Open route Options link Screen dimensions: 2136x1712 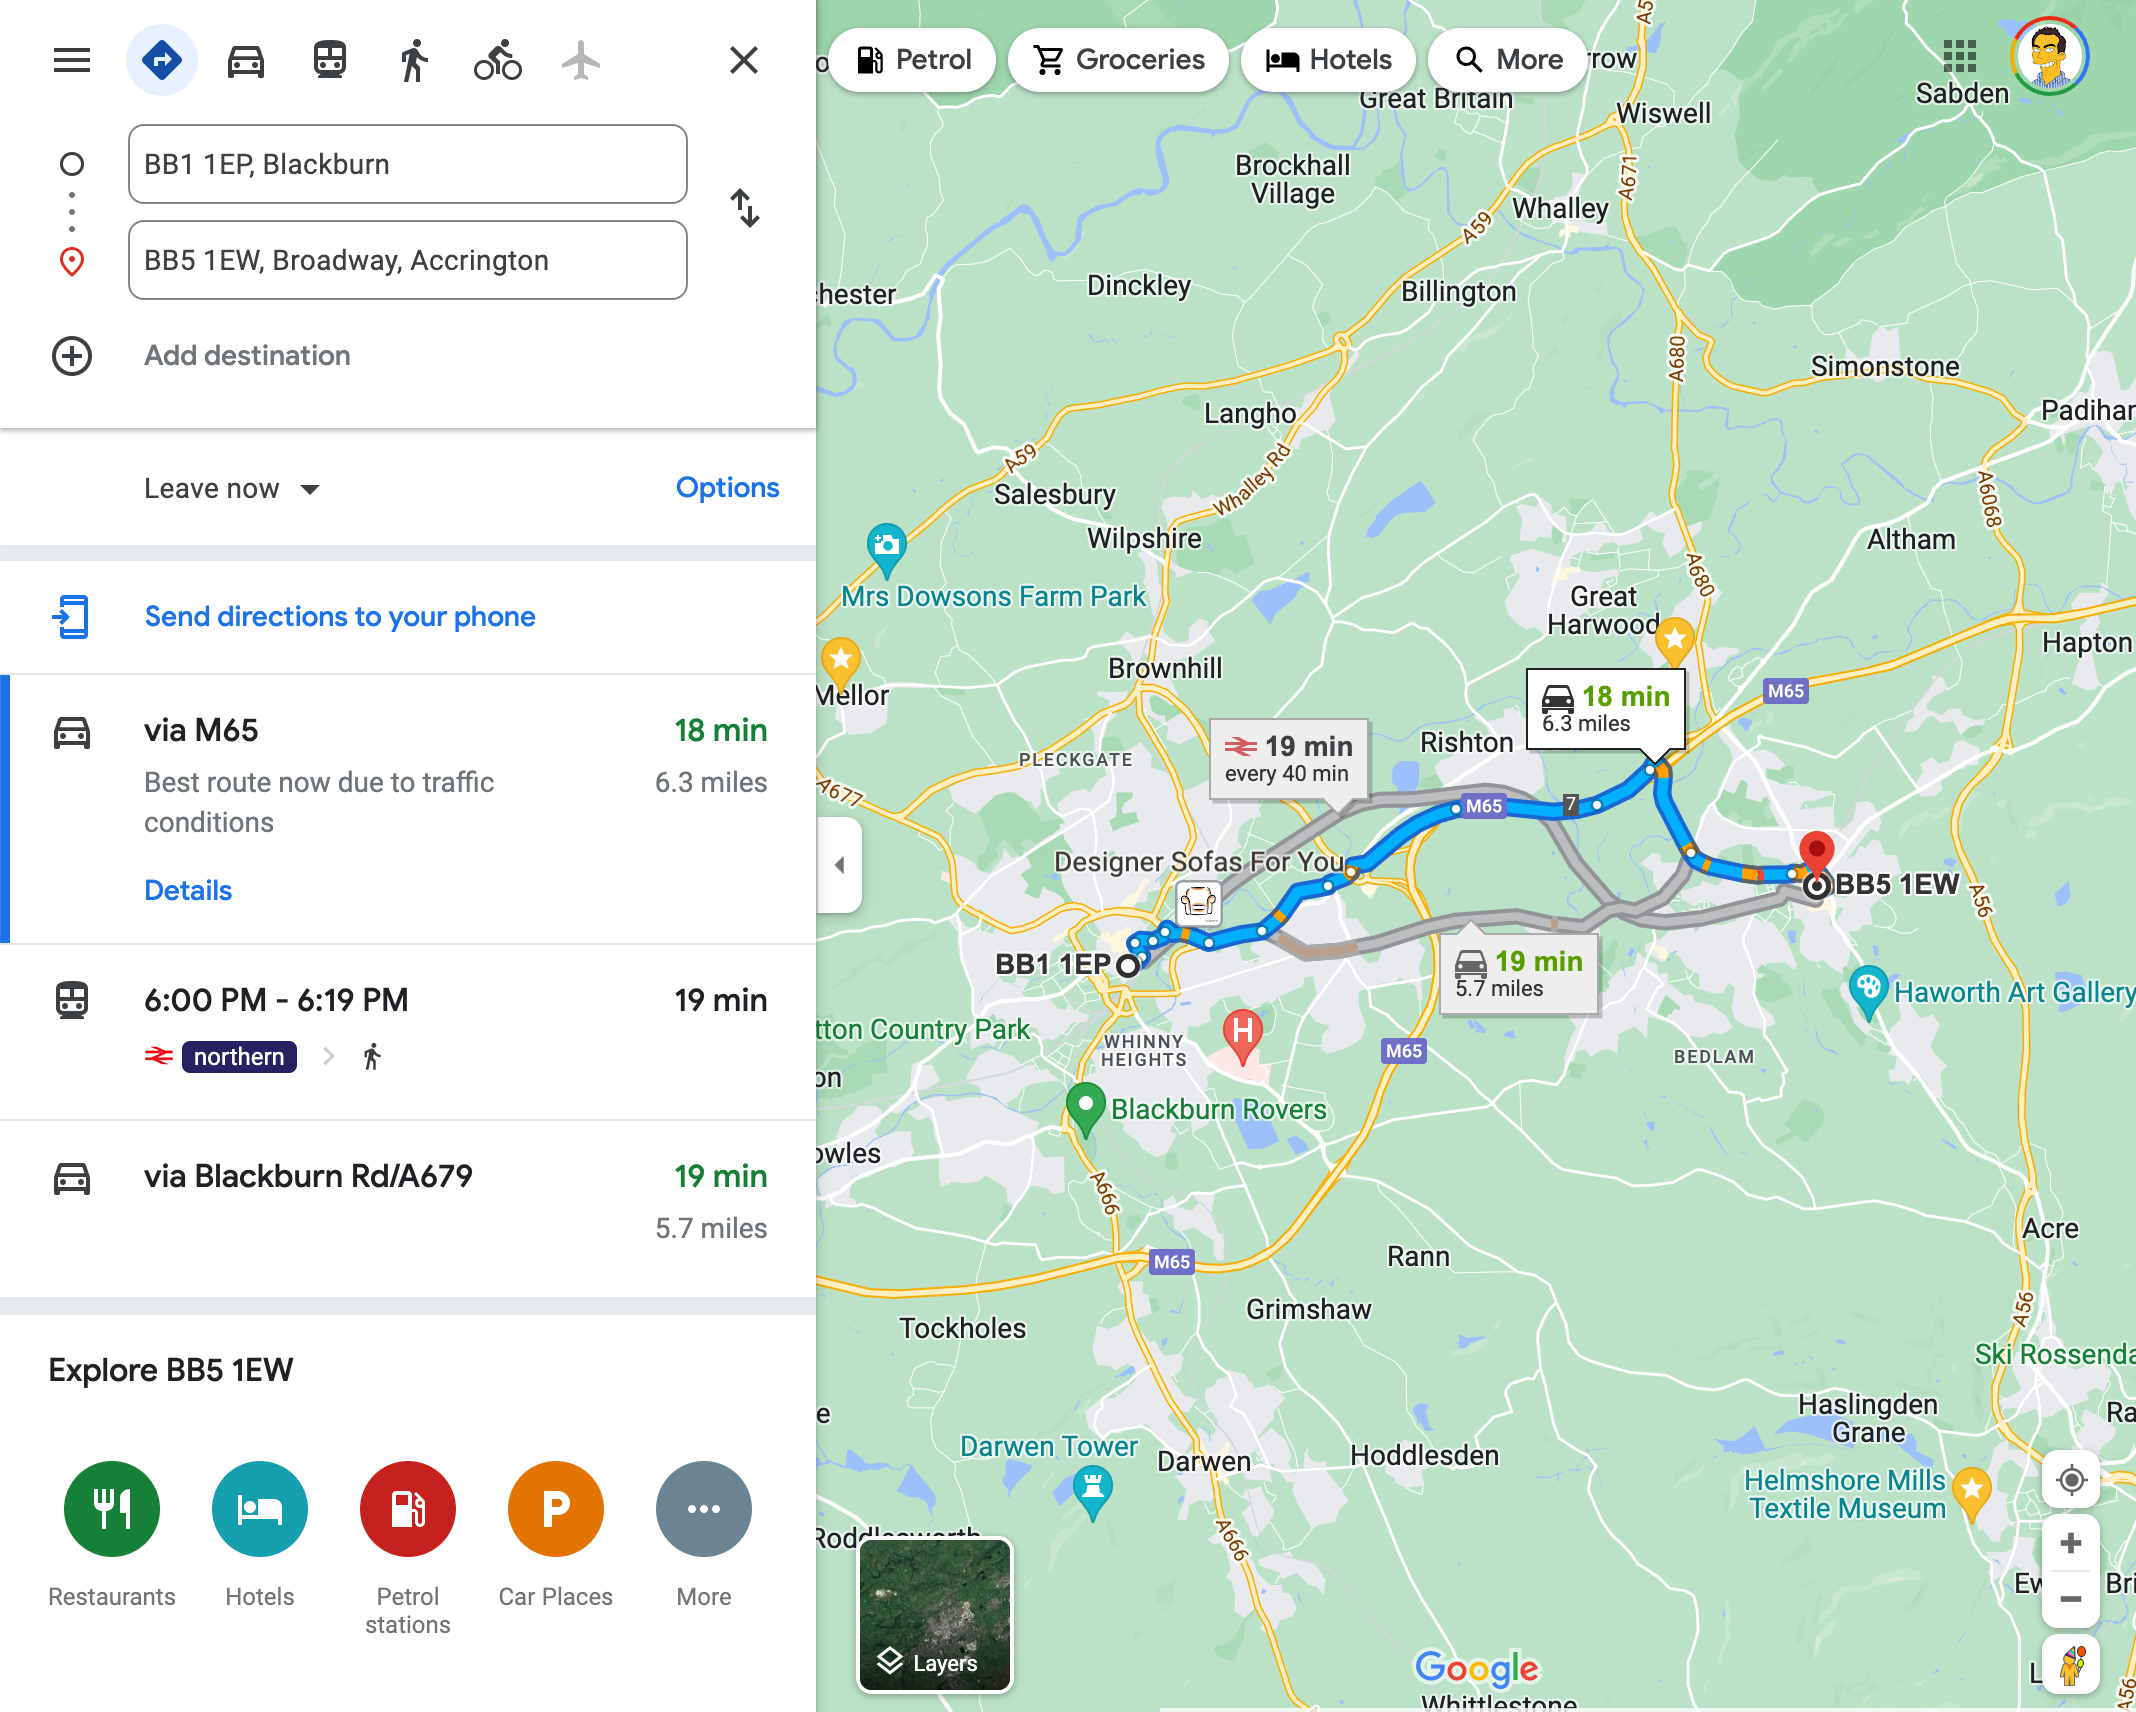[727, 488]
